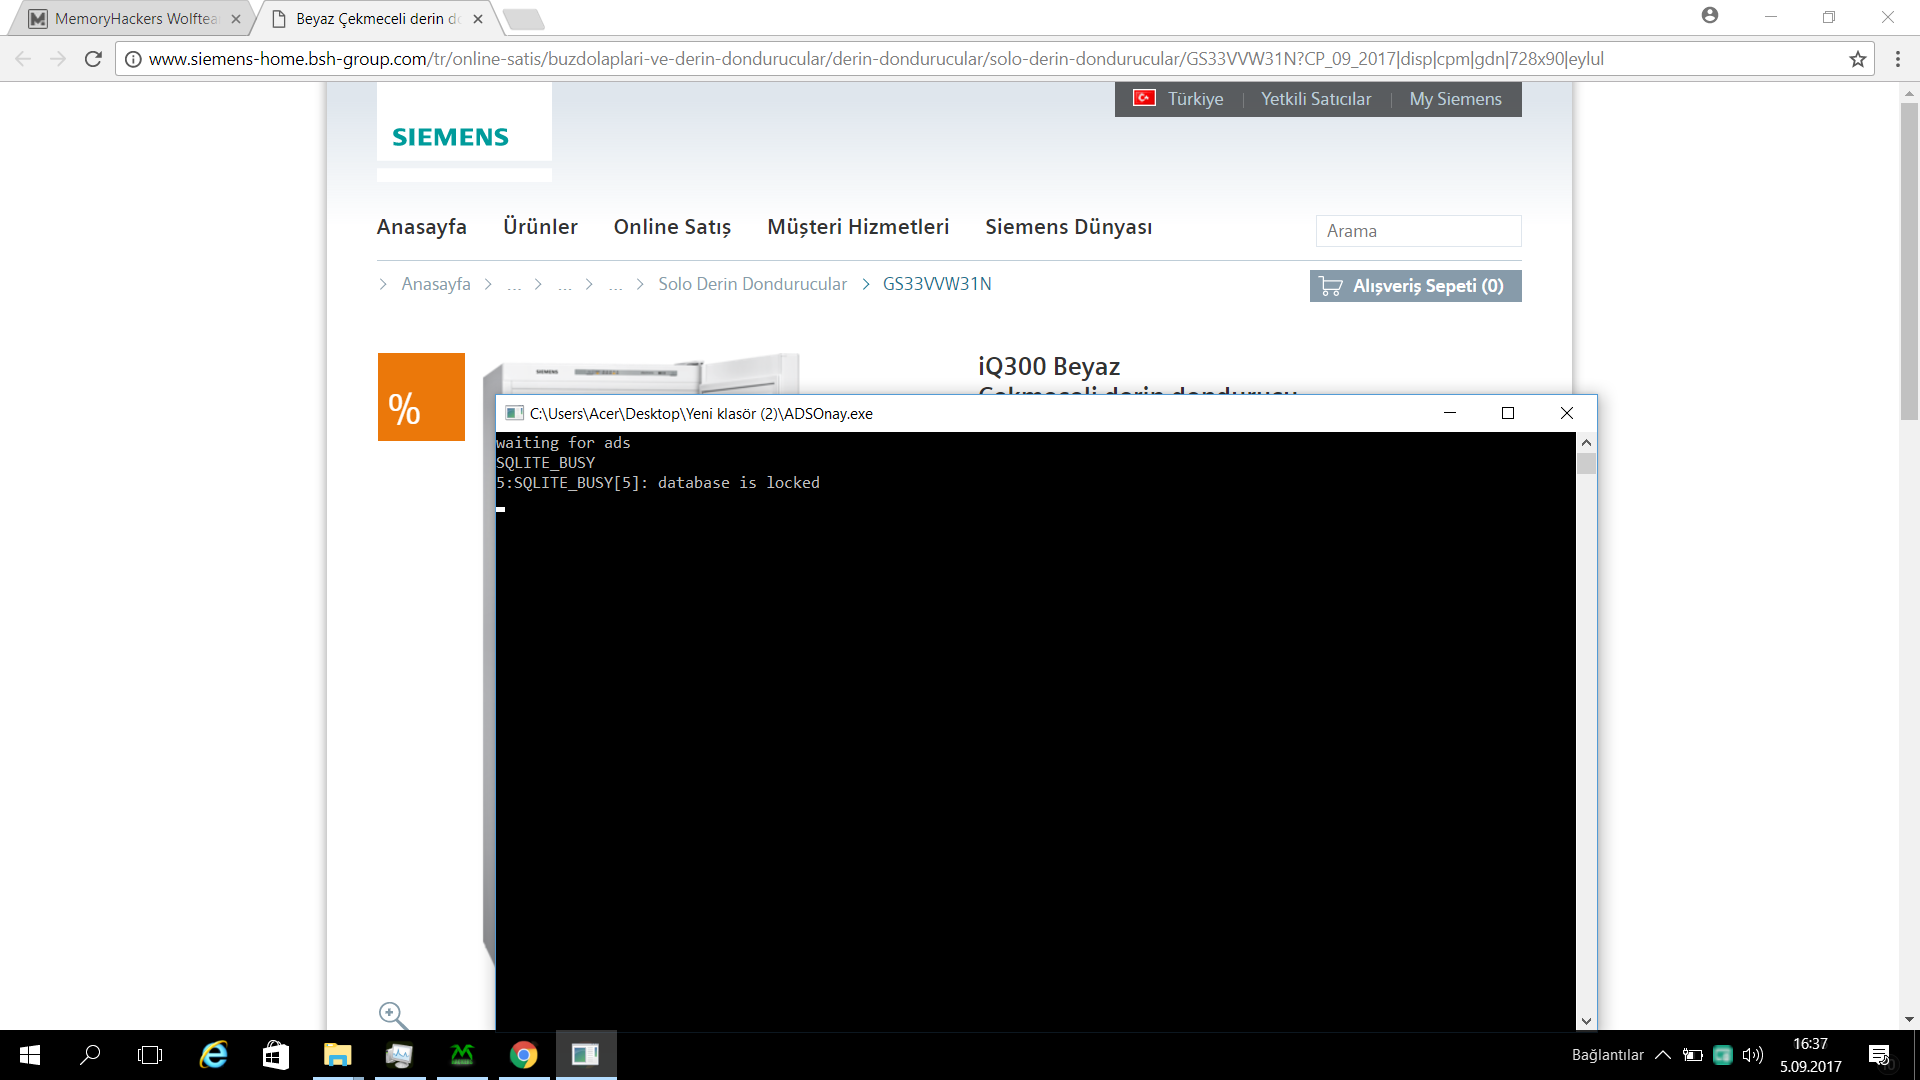Open the green M app on the taskbar
Screen dimensions: 1920x1080
tap(462, 1055)
